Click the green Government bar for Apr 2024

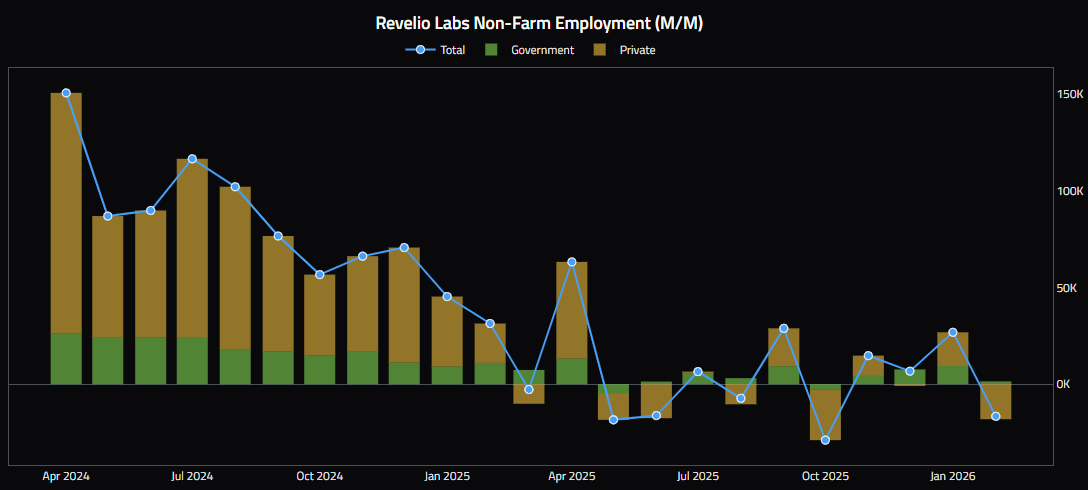pyautogui.click(x=66, y=359)
